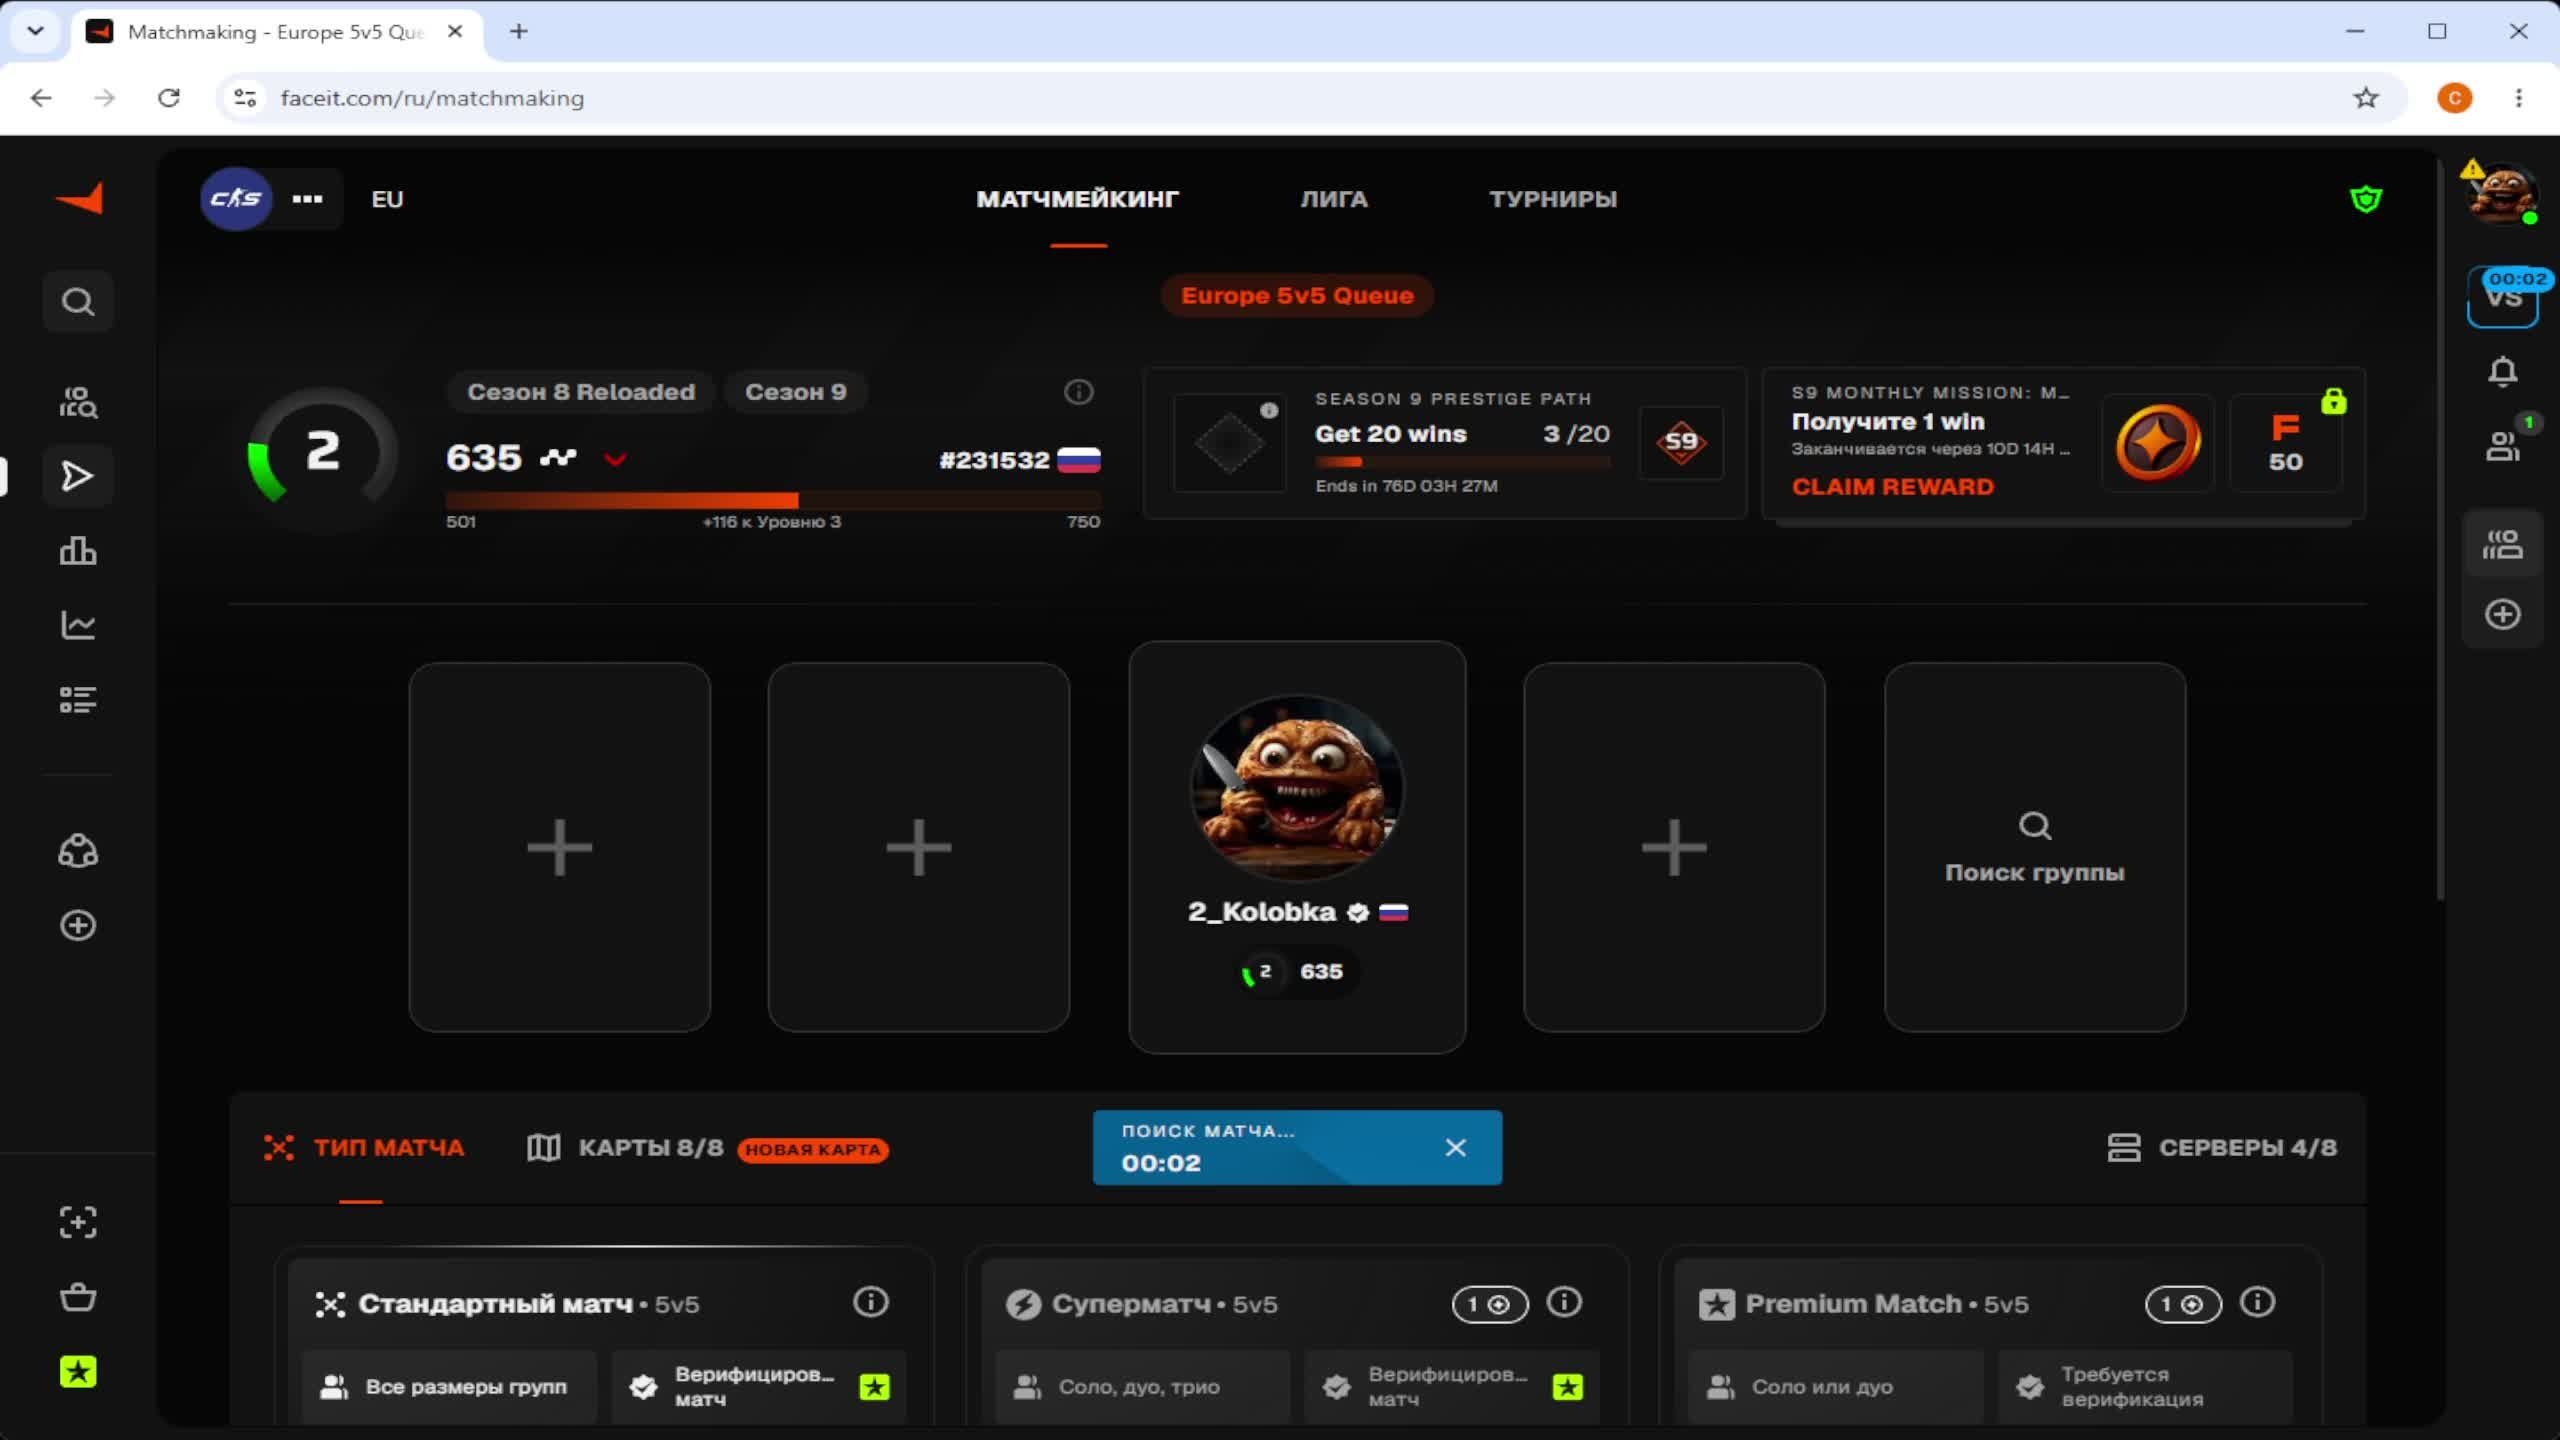Click the Суперматч ticket cost badge
The image size is (2560, 1440).
[x=1490, y=1304]
